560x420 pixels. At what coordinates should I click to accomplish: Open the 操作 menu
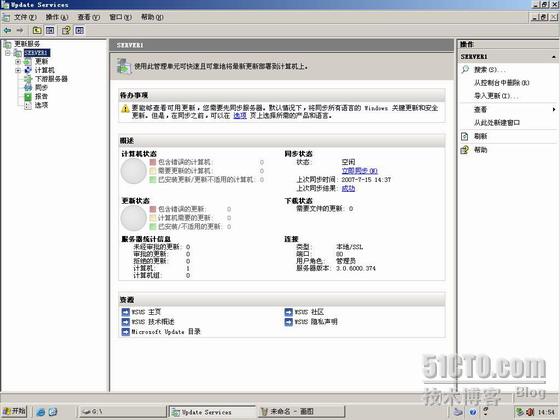(x=57, y=17)
